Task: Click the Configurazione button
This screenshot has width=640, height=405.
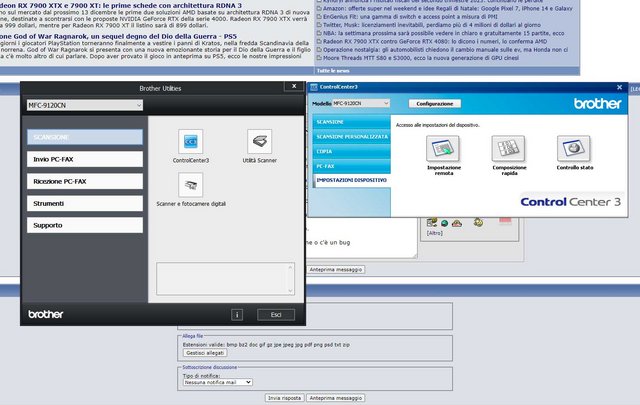Action: 435,104
